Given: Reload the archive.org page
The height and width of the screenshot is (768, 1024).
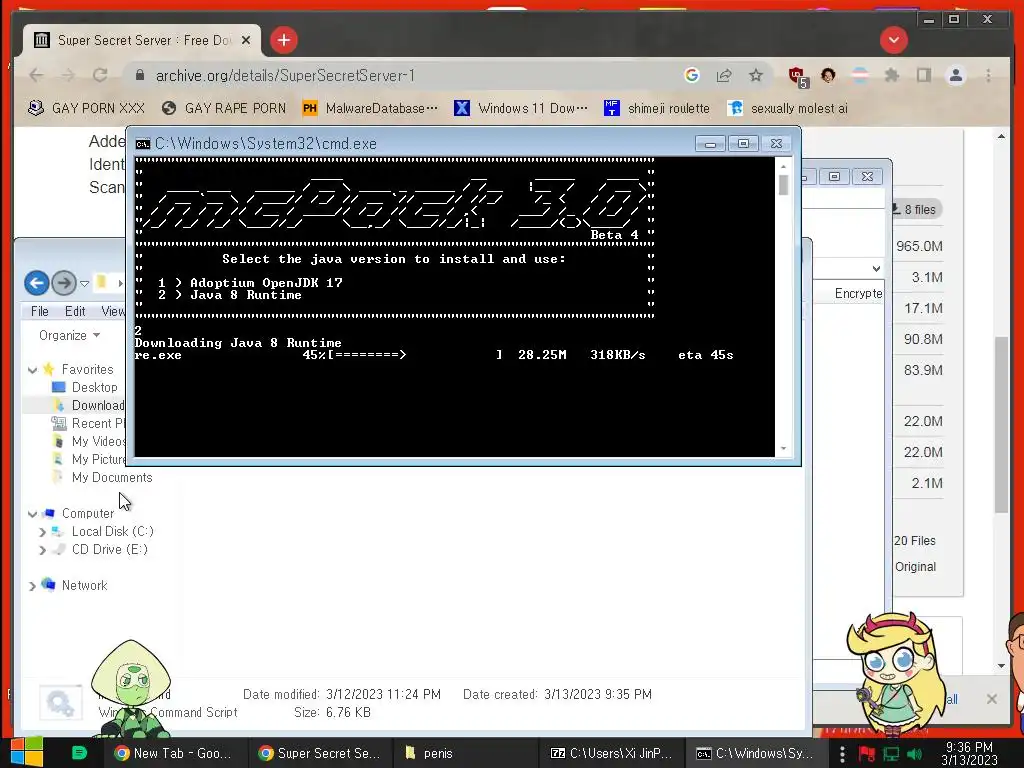Looking at the screenshot, I should tap(100, 75).
